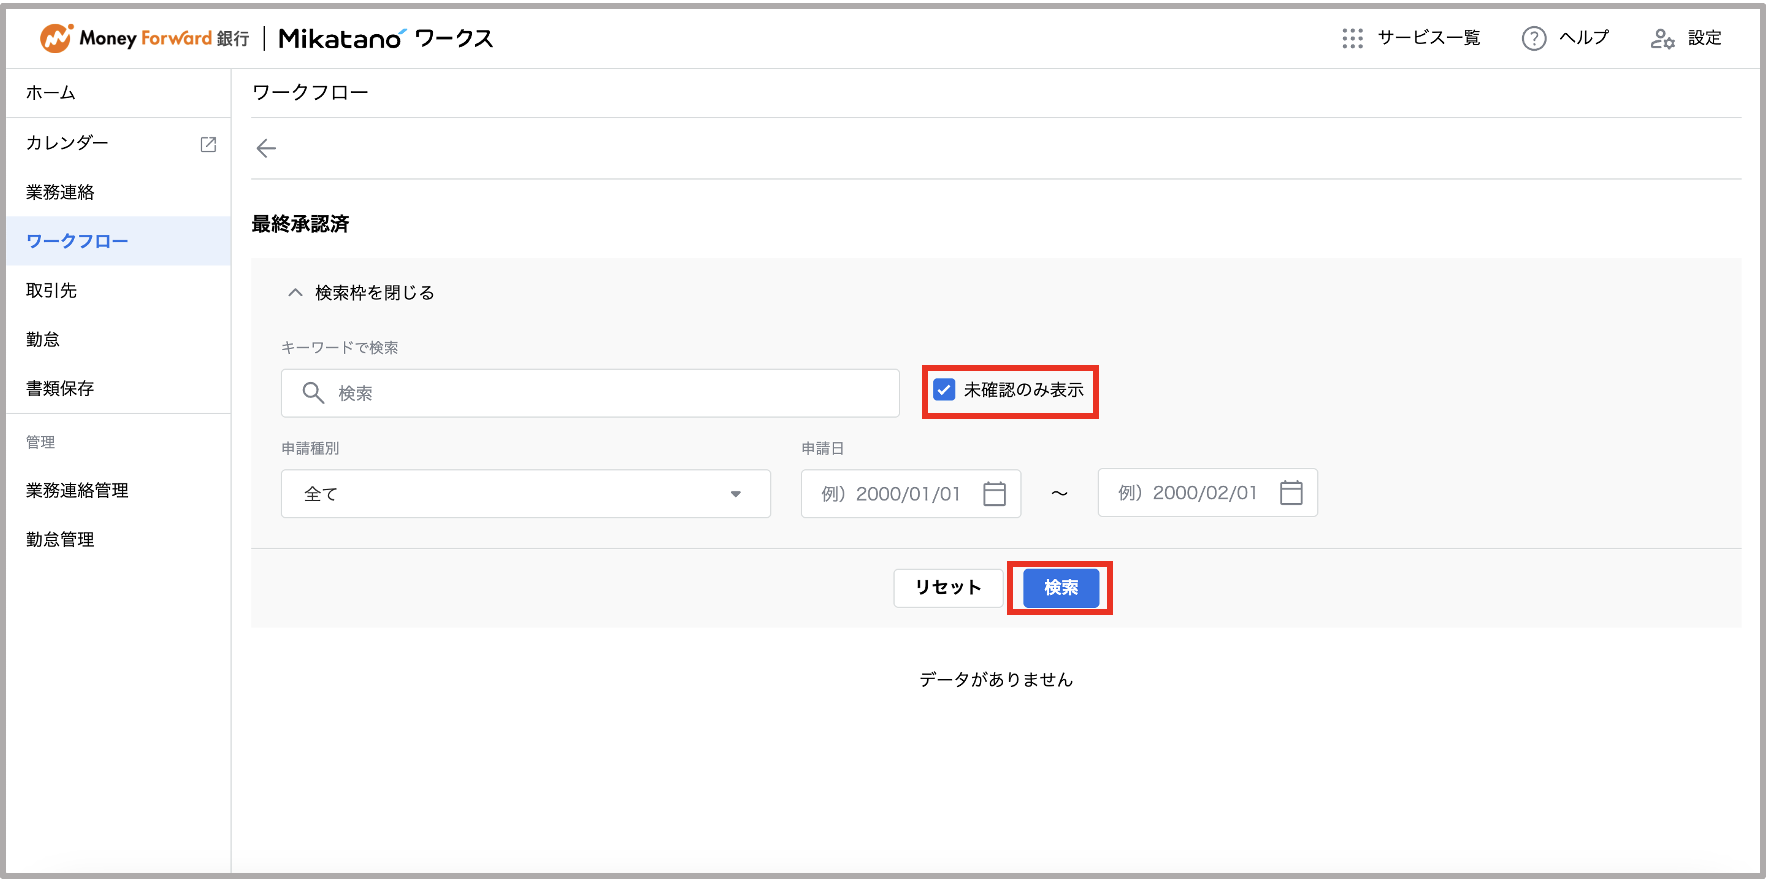Click the blue 検索 button
This screenshot has width=1770, height=880.
[1061, 587]
